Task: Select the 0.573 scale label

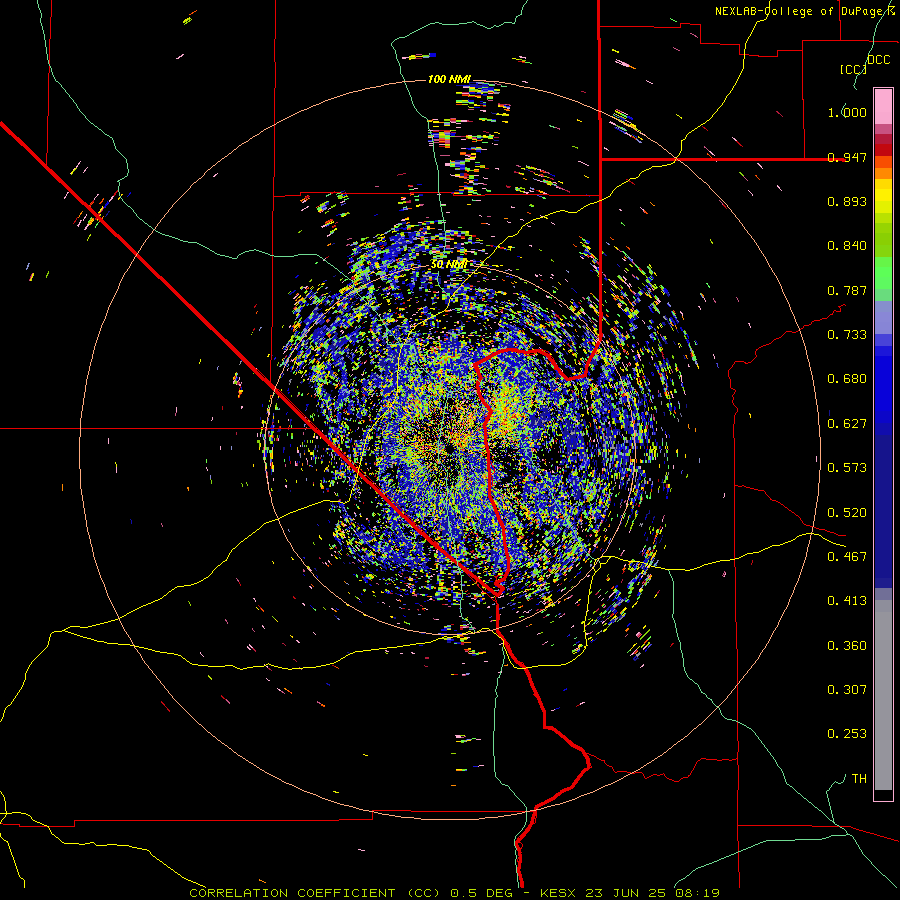Action: tap(847, 468)
